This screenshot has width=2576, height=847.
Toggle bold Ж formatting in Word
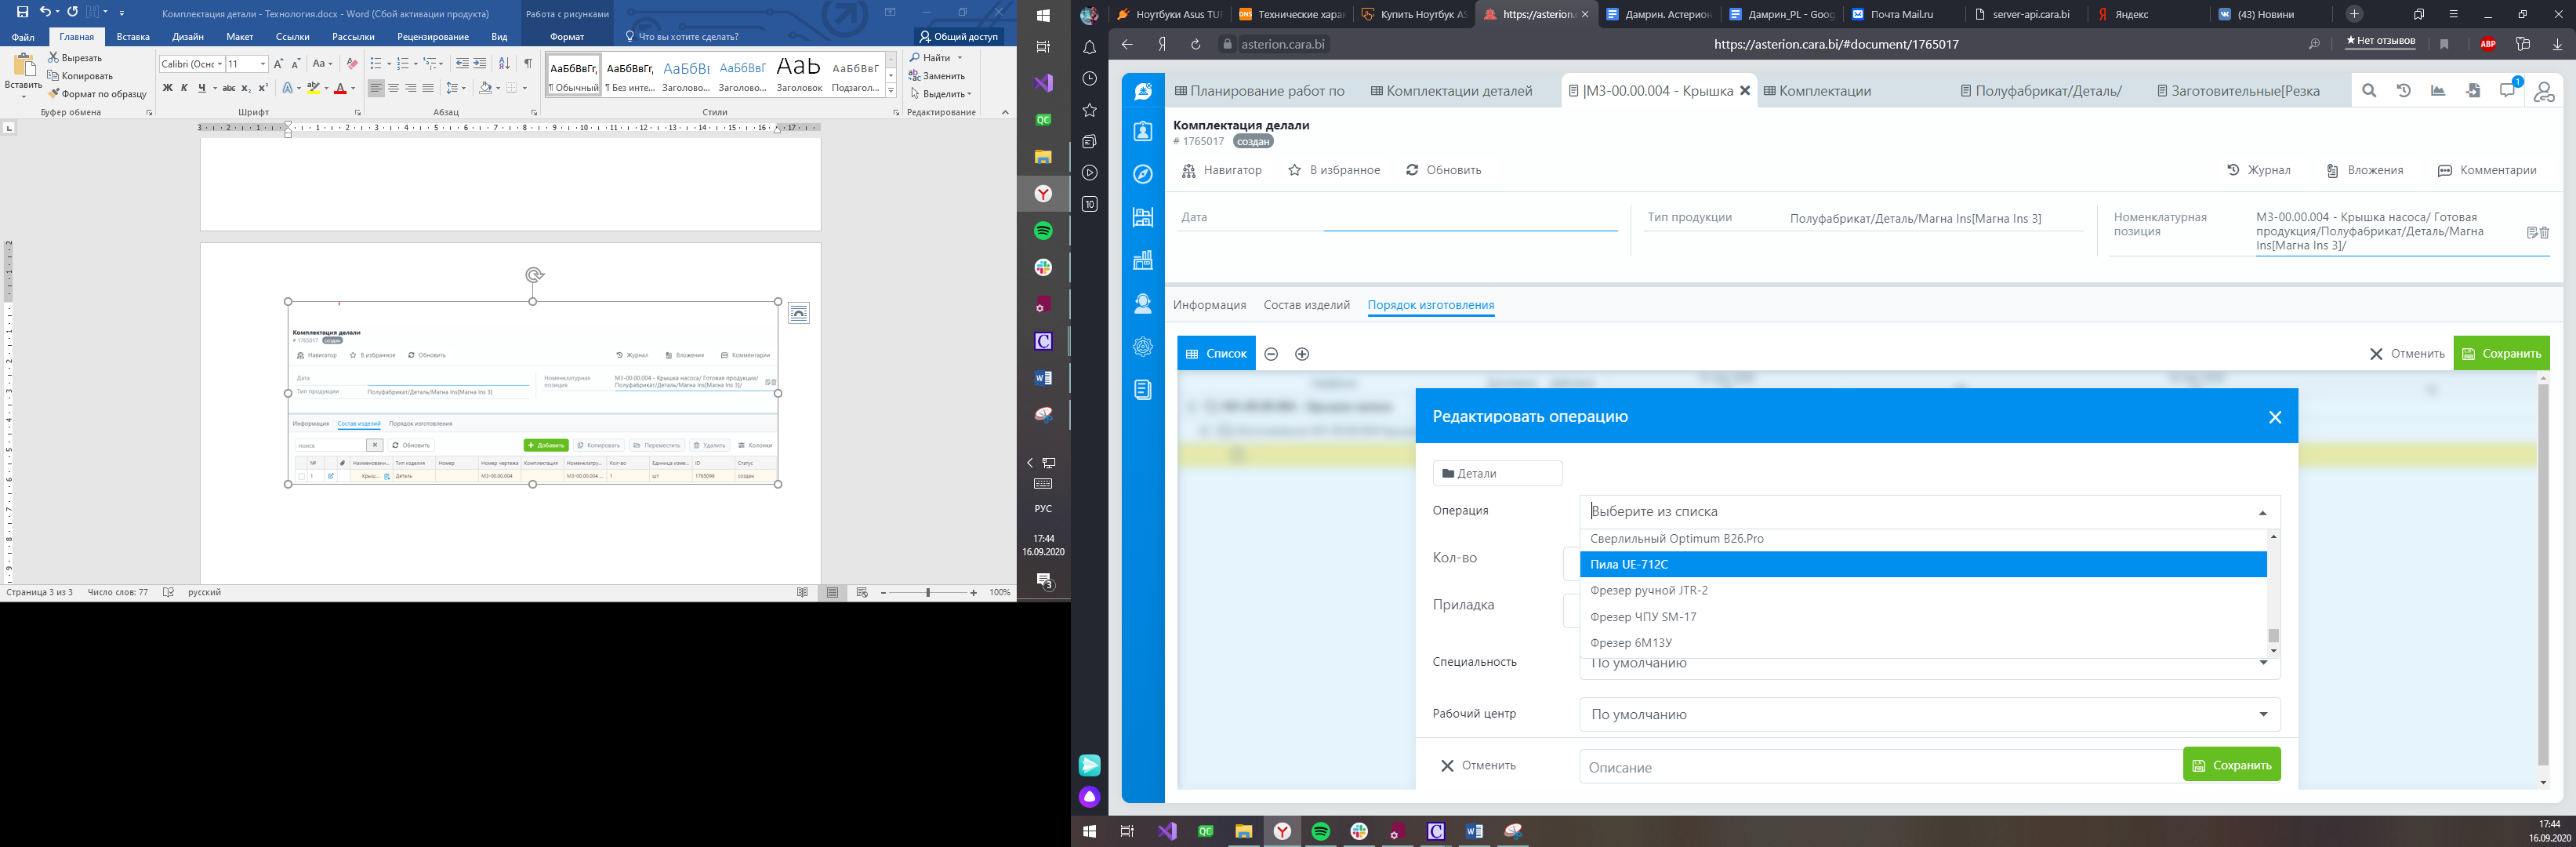point(167,88)
